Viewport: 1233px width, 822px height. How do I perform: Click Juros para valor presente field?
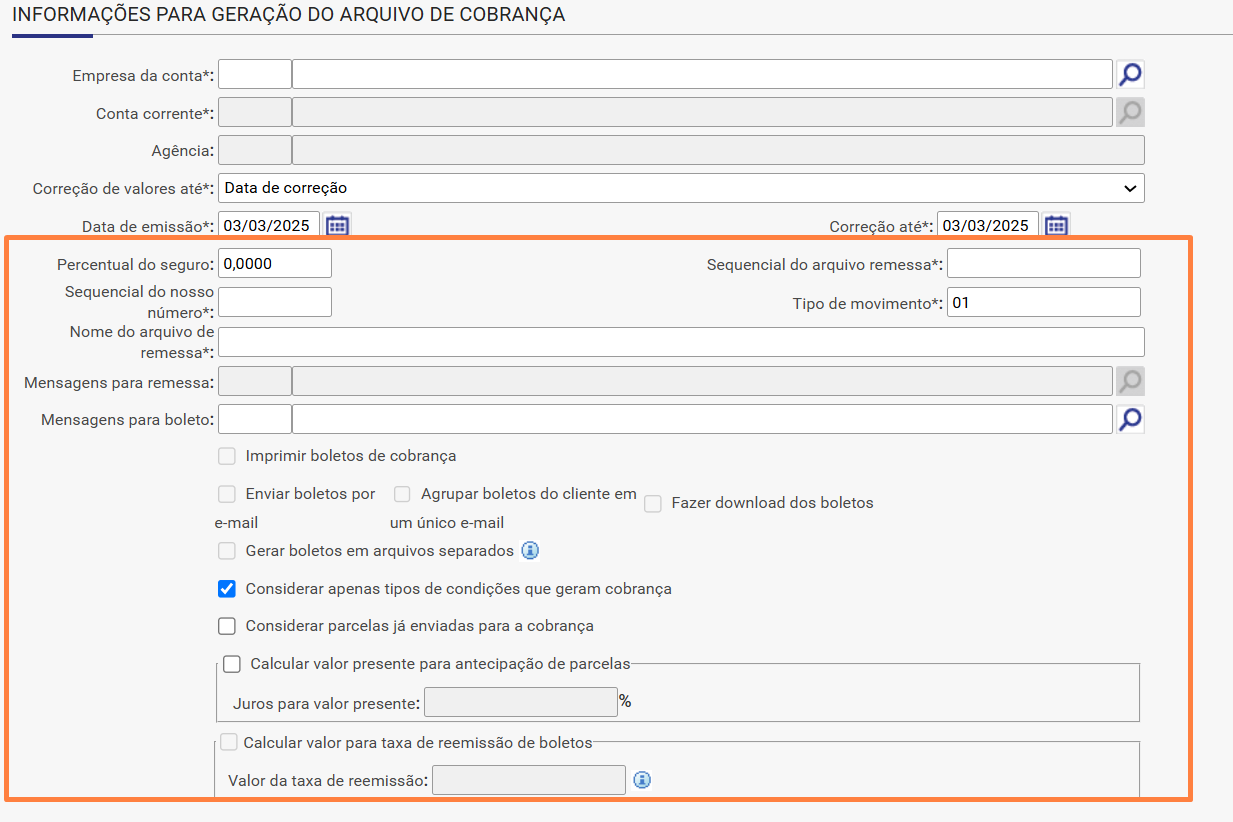521,702
